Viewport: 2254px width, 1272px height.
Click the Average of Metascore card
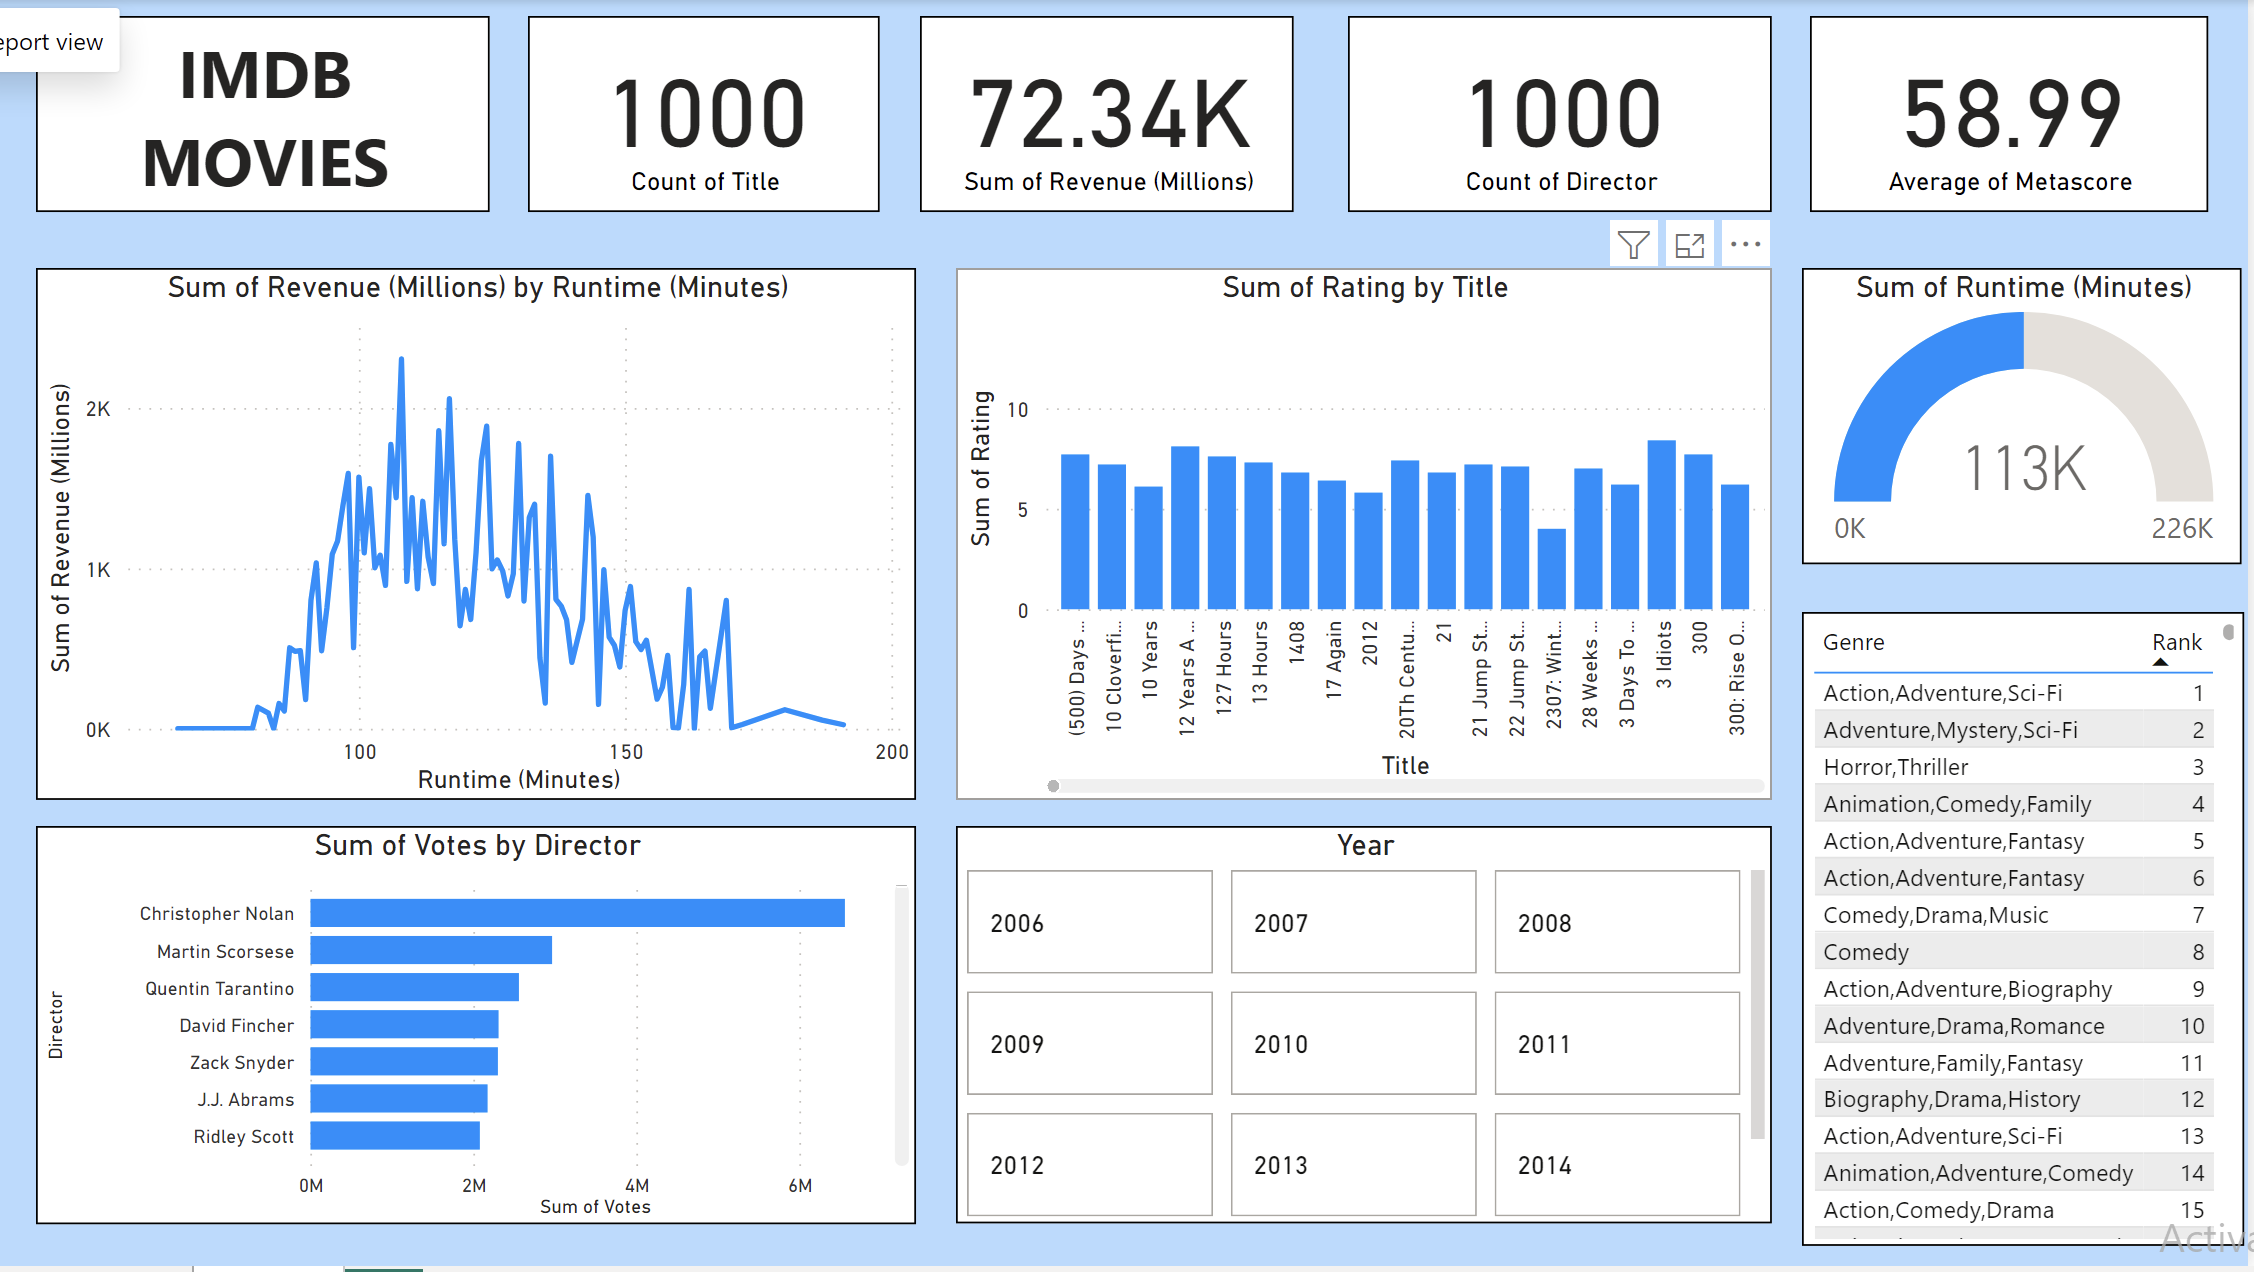click(2008, 114)
